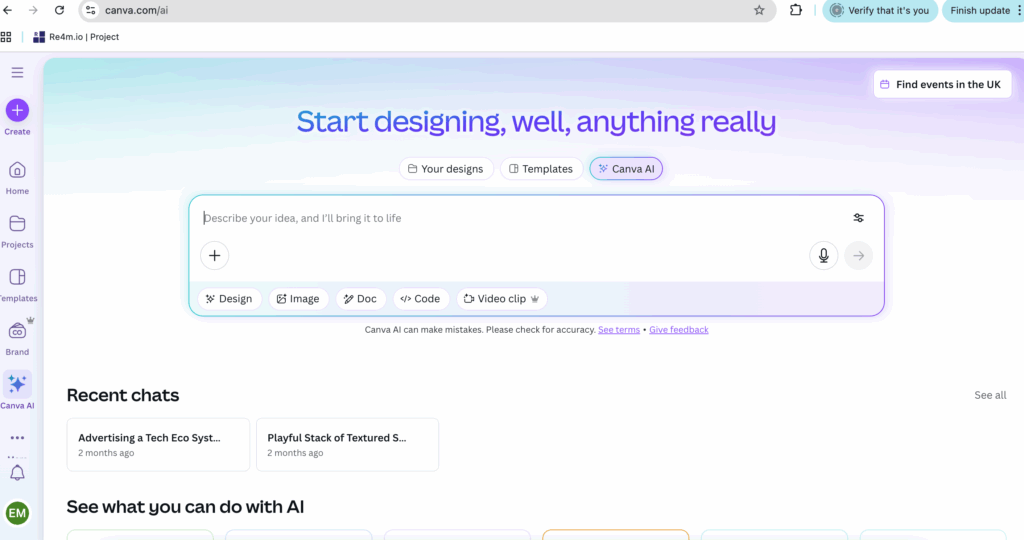Open the EM account avatar menu

click(x=17, y=513)
